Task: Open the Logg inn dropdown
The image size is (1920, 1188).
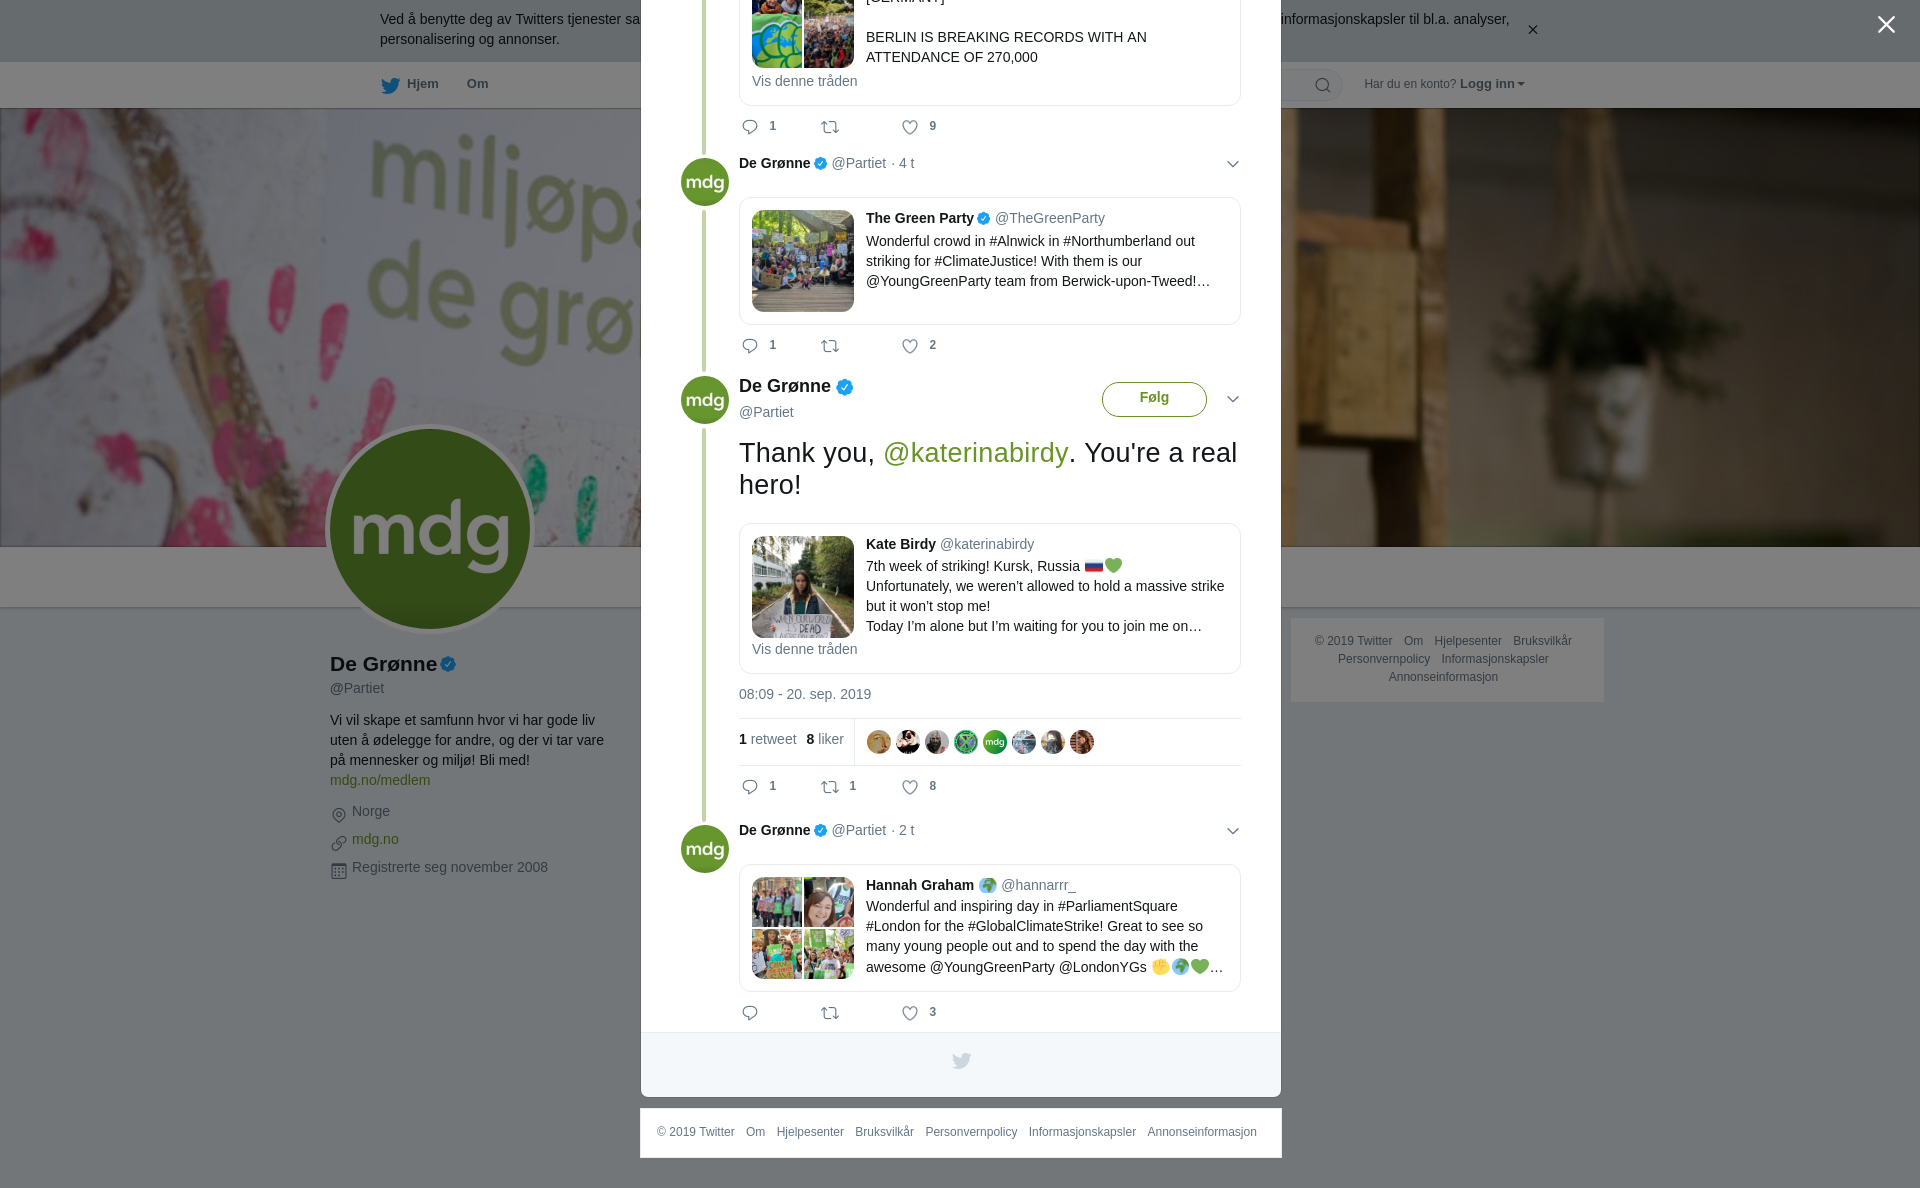Action: 1492,84
